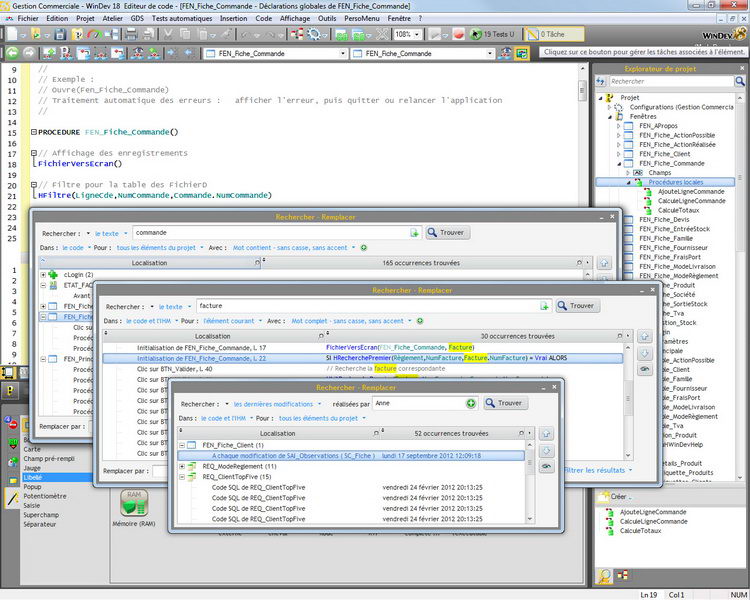Select 'Procédures locales' in project explorer
The width and height of the screenshot is (750, 600).
pos(675,182)
